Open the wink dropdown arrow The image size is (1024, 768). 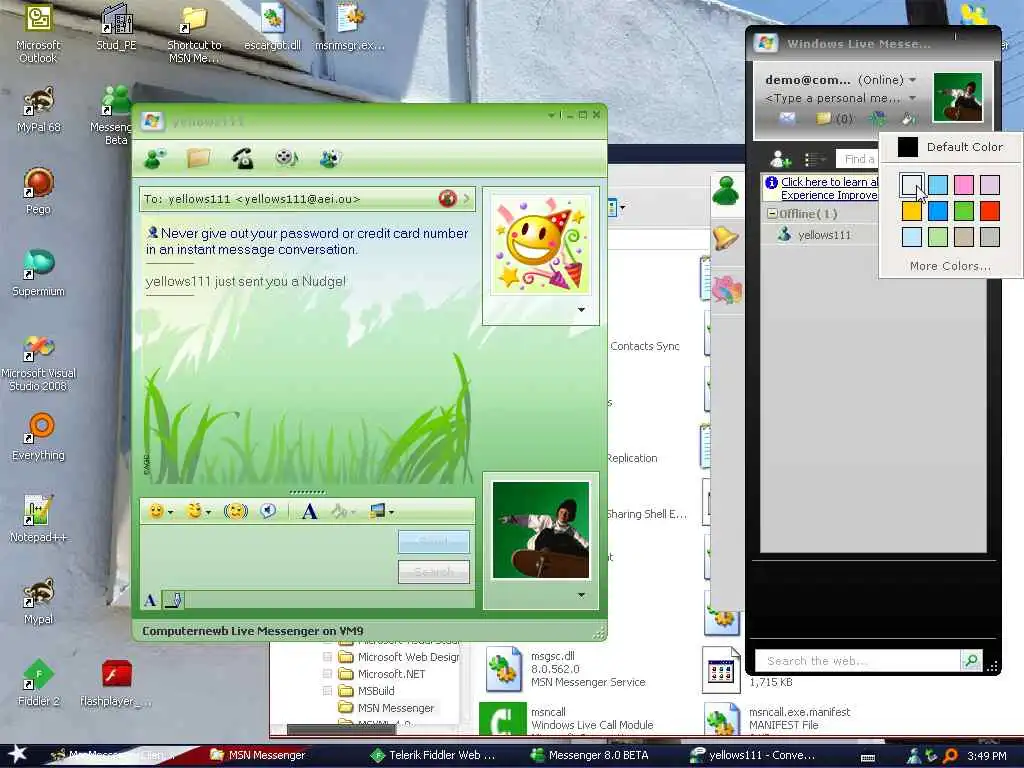(x=208, y=513)
